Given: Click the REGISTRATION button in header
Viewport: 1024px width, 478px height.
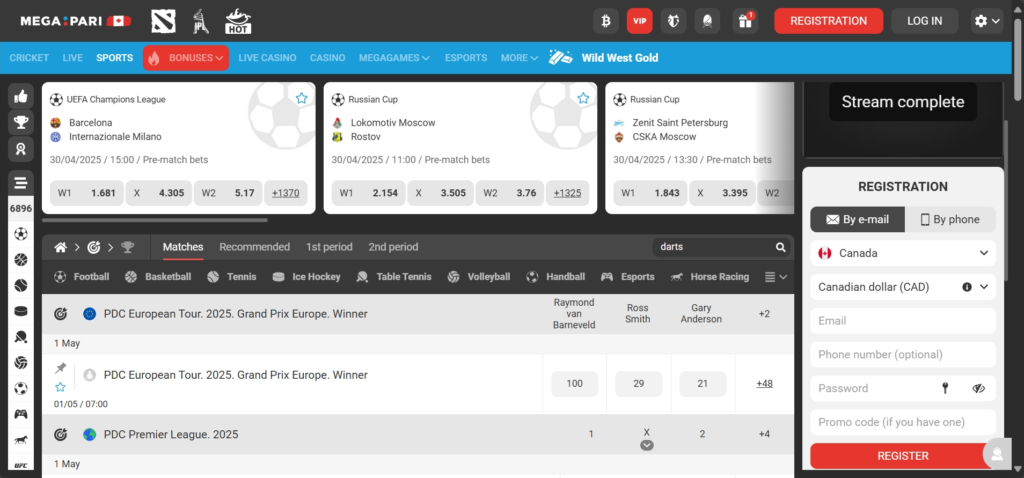Looking at the screenshot, I should [x=829, y=21].
